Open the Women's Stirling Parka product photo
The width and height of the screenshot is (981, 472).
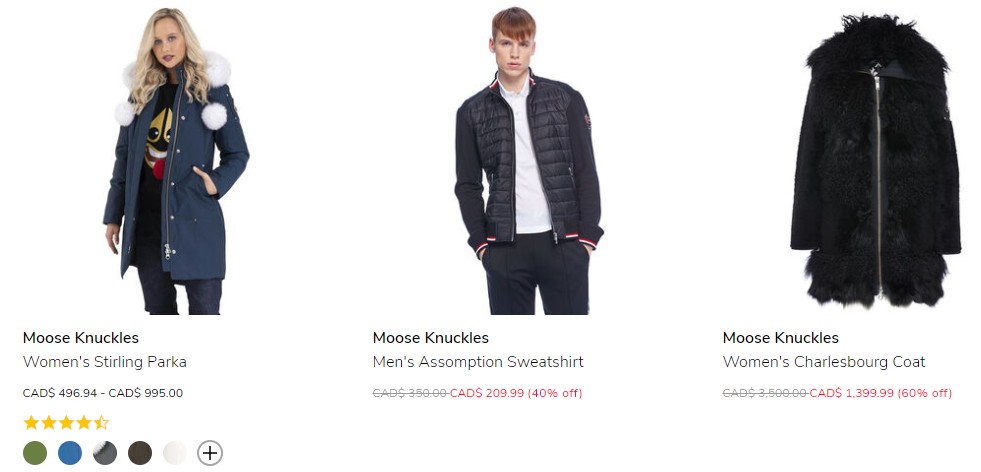tap(176, 160)
